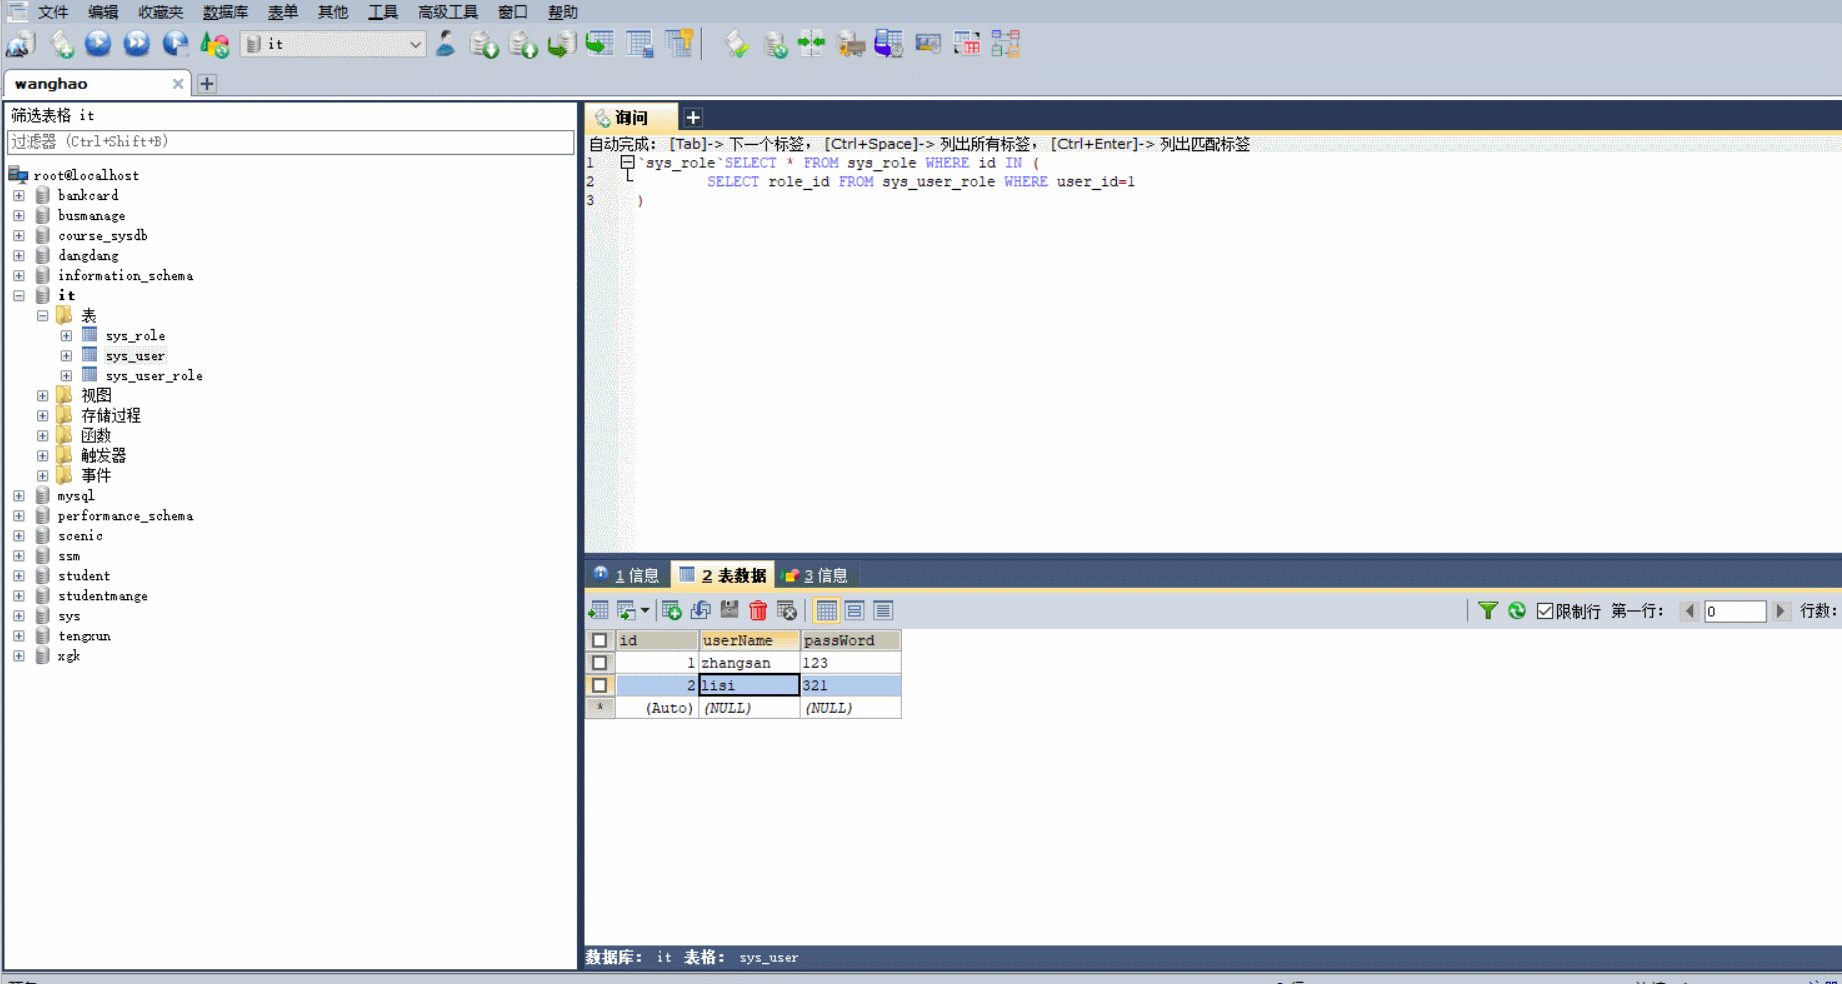
Task: Collapse the it database node
Action: [19, 295]
